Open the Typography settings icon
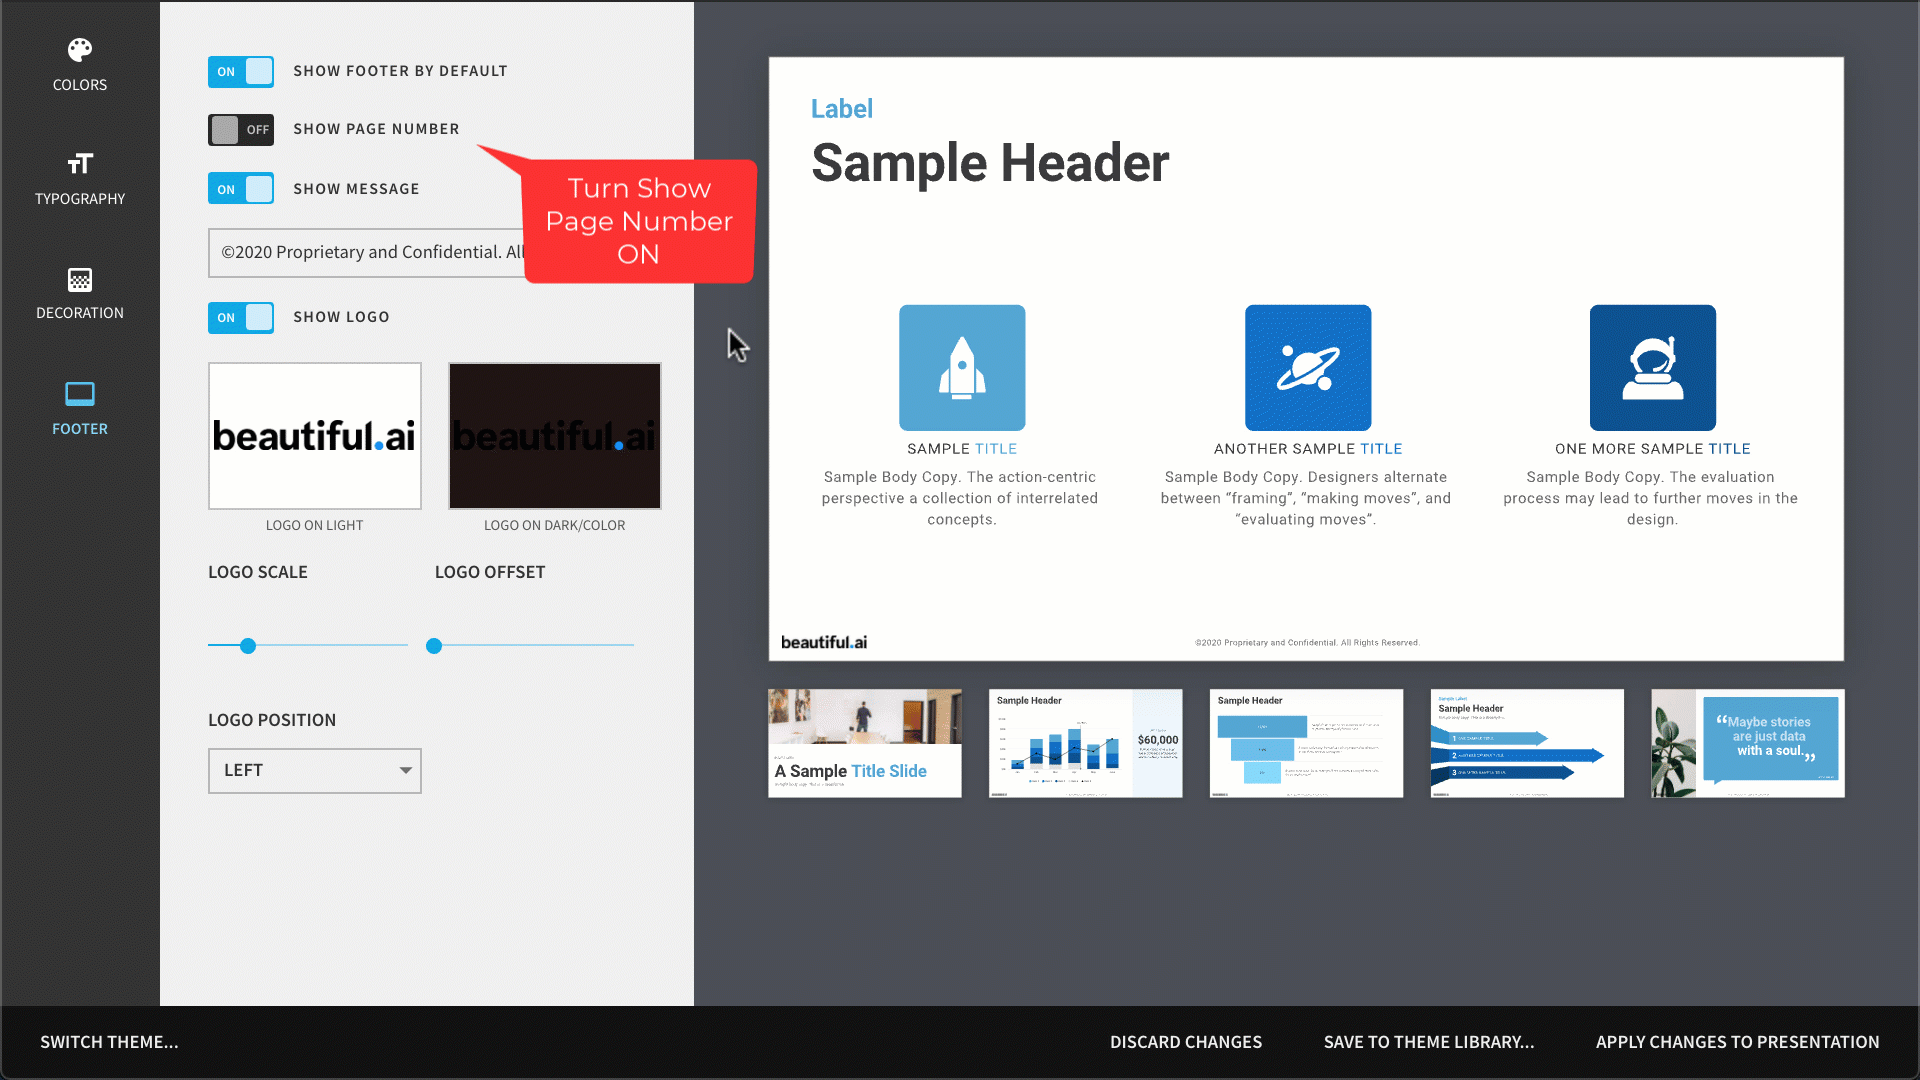 80,164
